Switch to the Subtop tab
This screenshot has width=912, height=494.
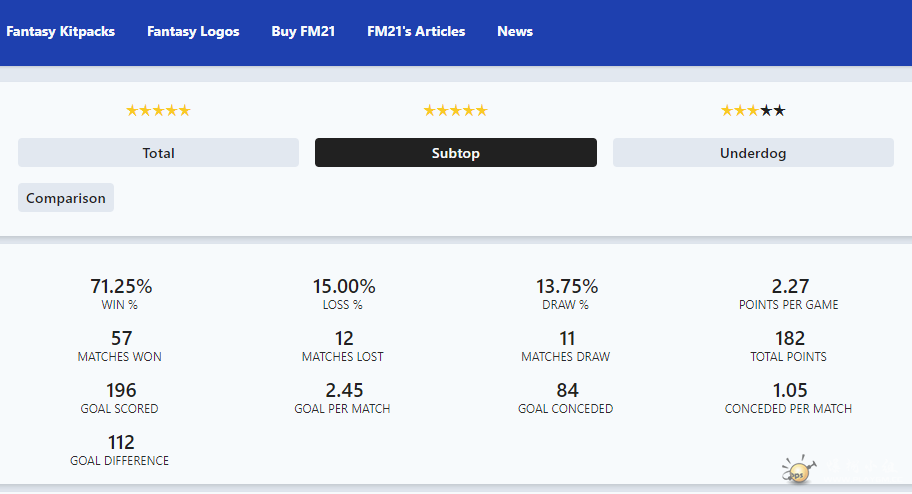click(456, 153)
